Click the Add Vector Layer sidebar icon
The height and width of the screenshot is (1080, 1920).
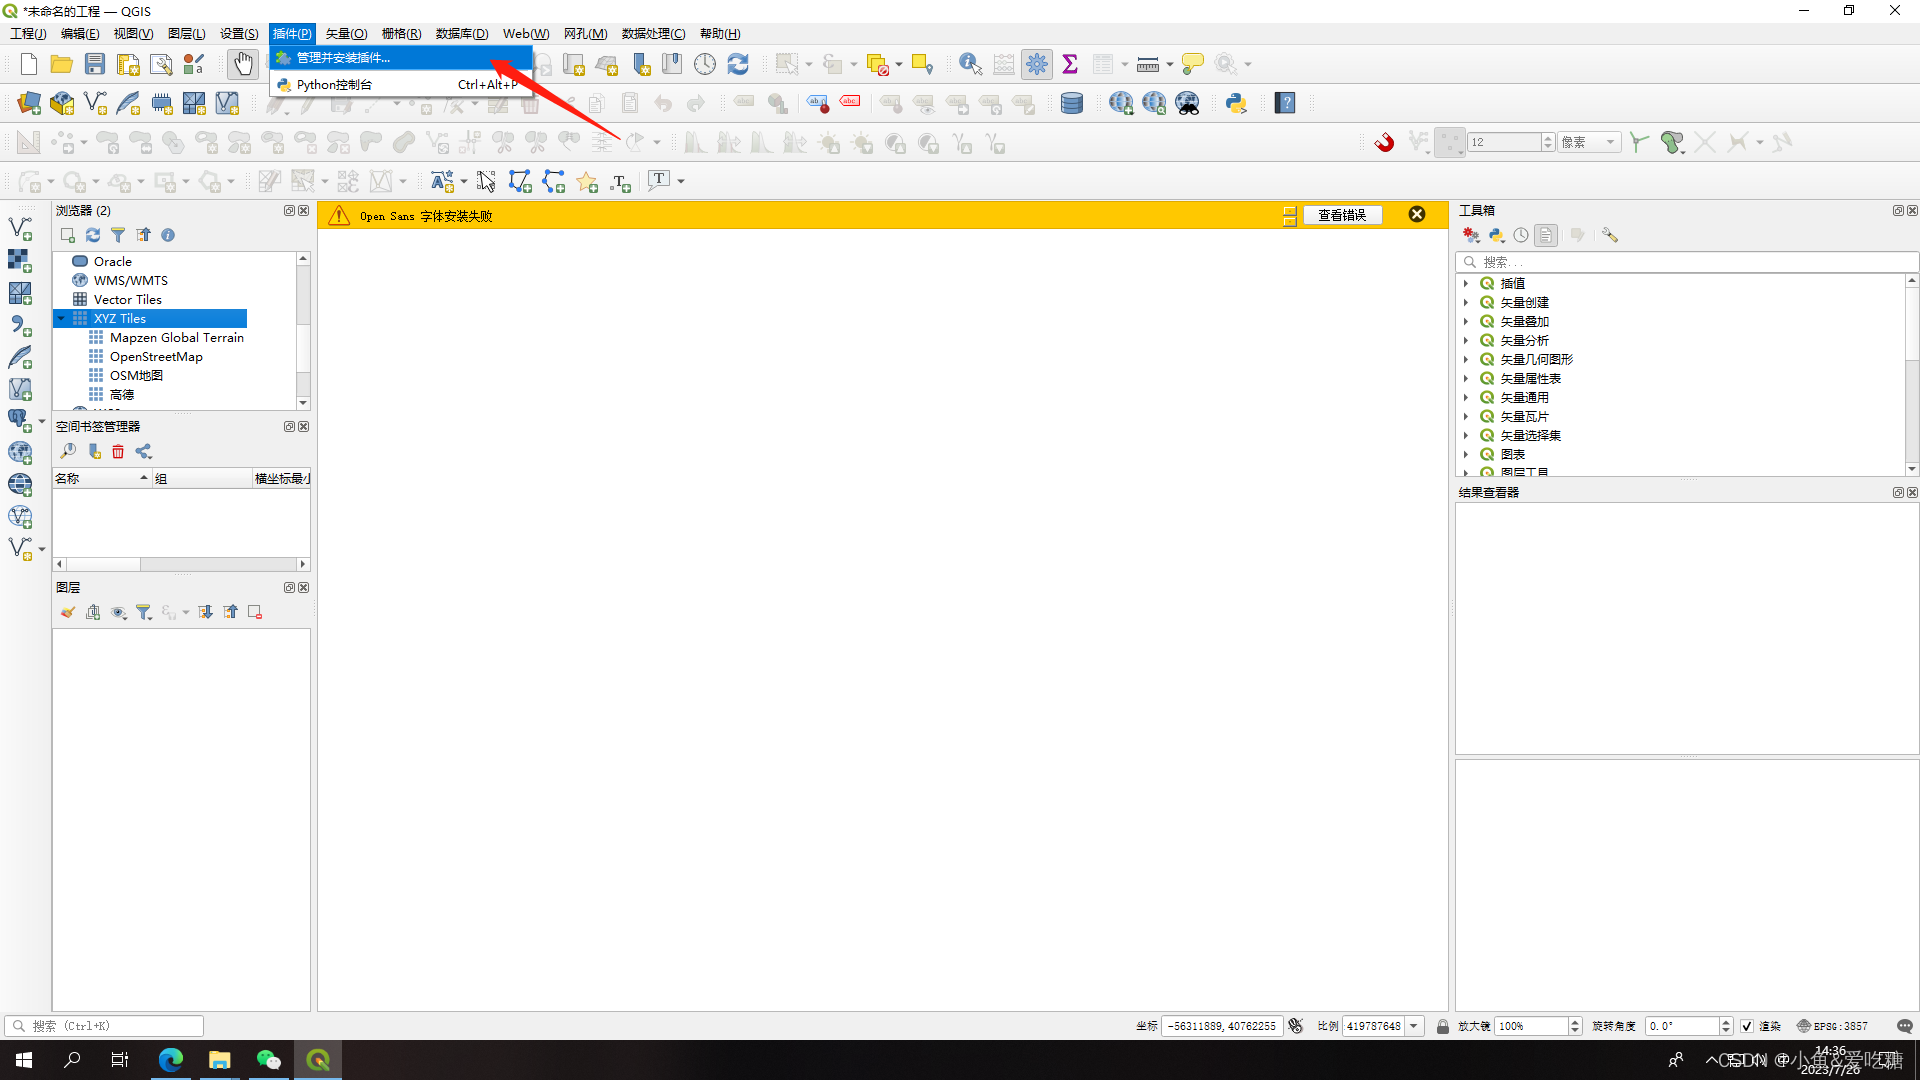coord(20,228)
